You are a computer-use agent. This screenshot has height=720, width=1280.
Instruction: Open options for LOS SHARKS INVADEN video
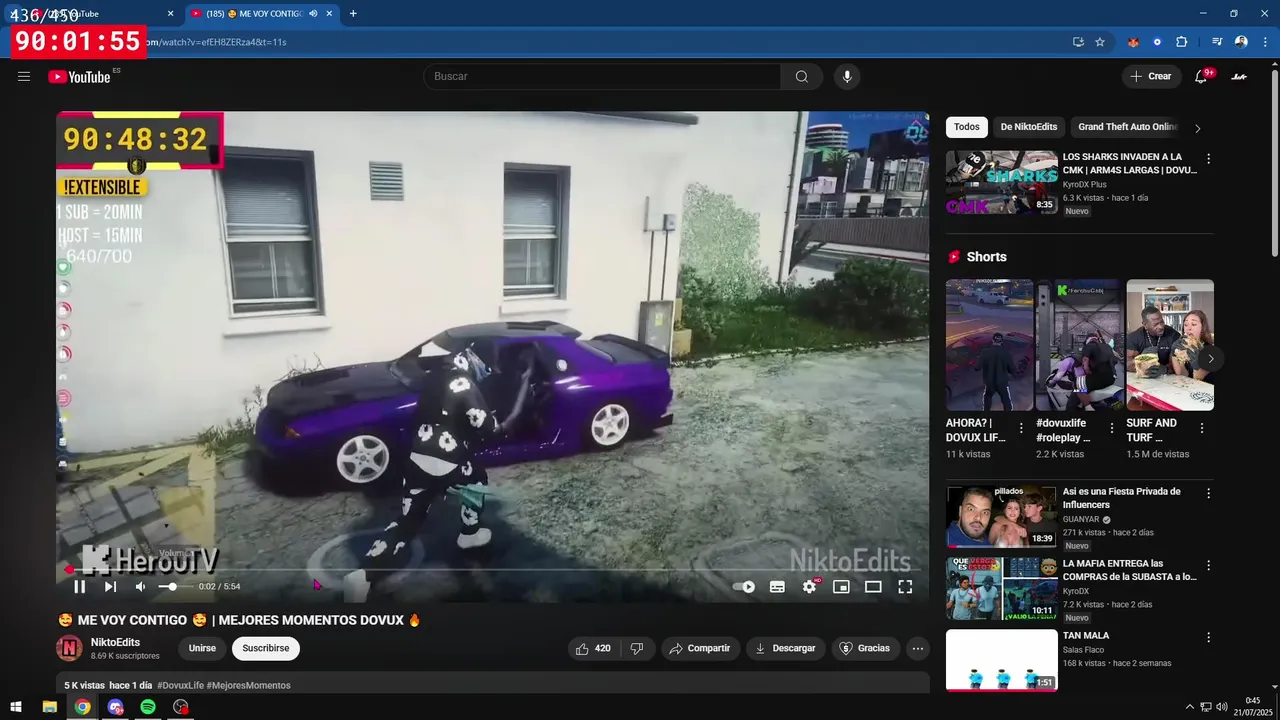point(1208,159)
